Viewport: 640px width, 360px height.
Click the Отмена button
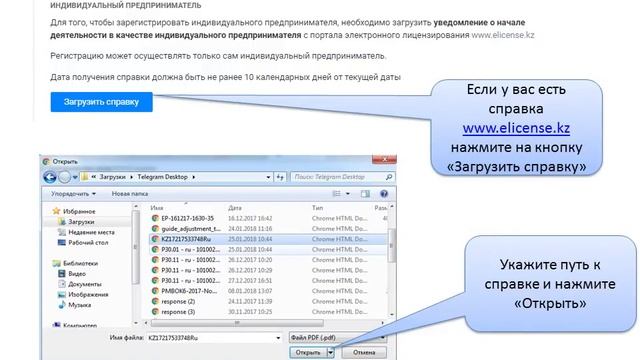[364, 352]
